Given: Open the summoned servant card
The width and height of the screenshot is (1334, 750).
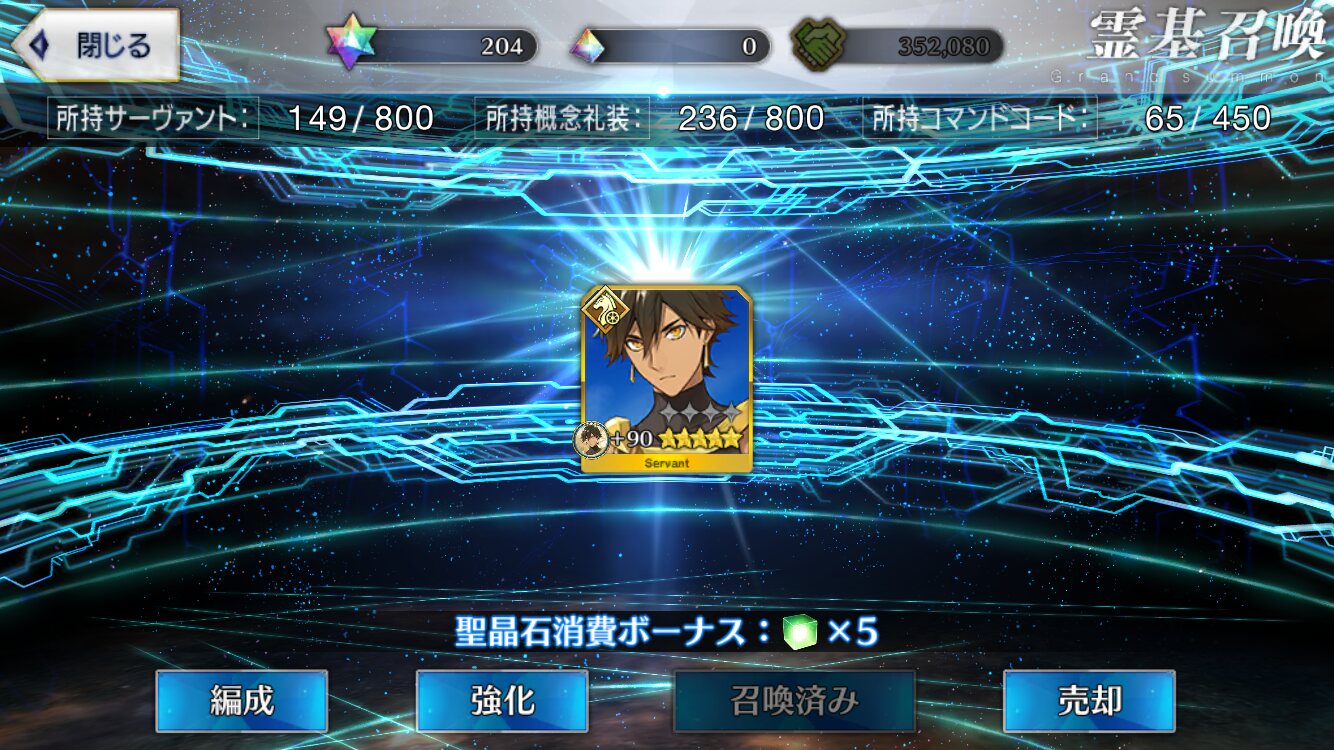Looking at the screenshot, I should (666, 379).
